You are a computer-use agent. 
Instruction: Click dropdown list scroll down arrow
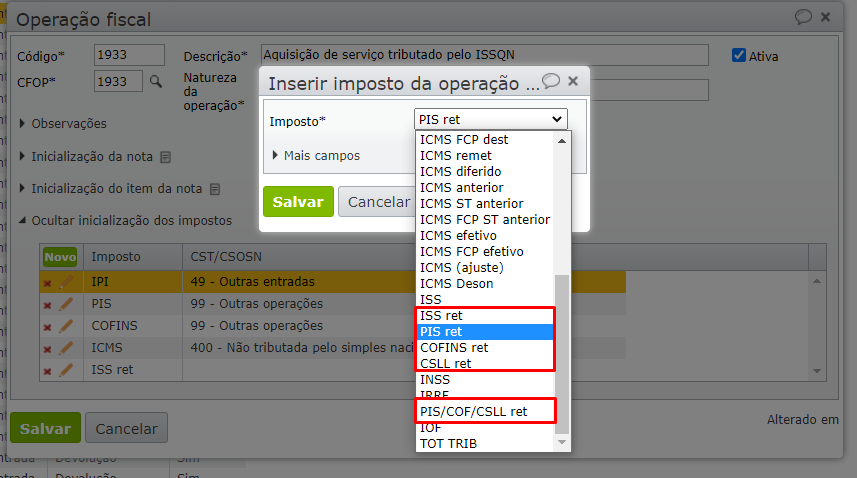point(562,442)
